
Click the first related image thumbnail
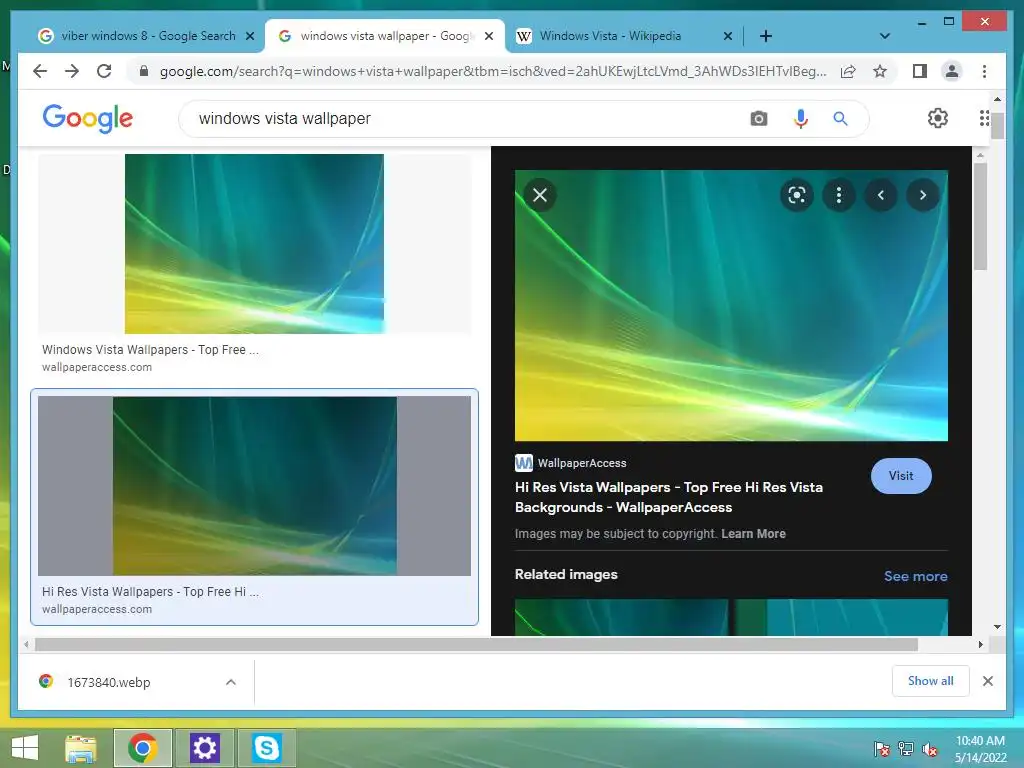tap(621, 617)
